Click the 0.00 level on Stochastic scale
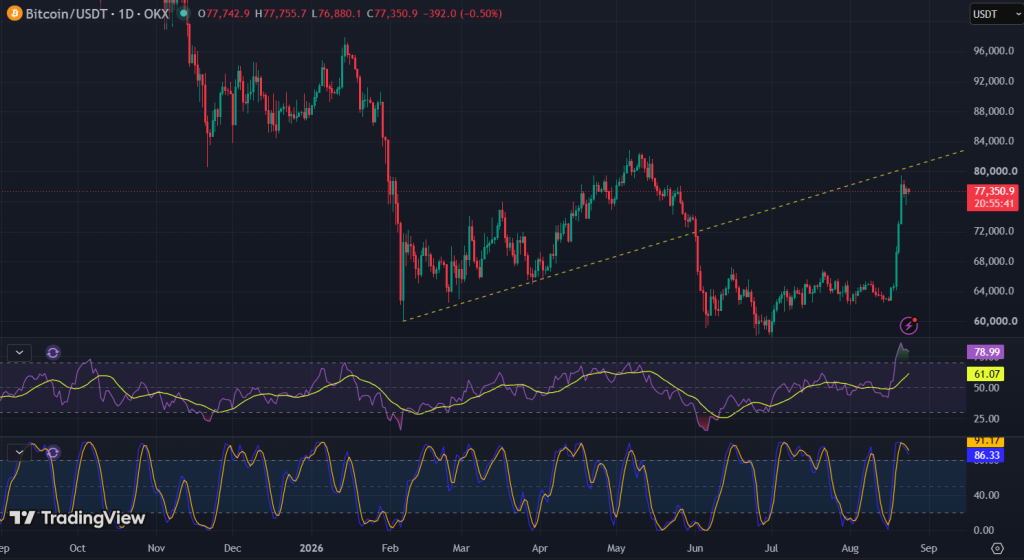Image resolution: width=1024 pixels, height=560 pixels. pos(984,530)
